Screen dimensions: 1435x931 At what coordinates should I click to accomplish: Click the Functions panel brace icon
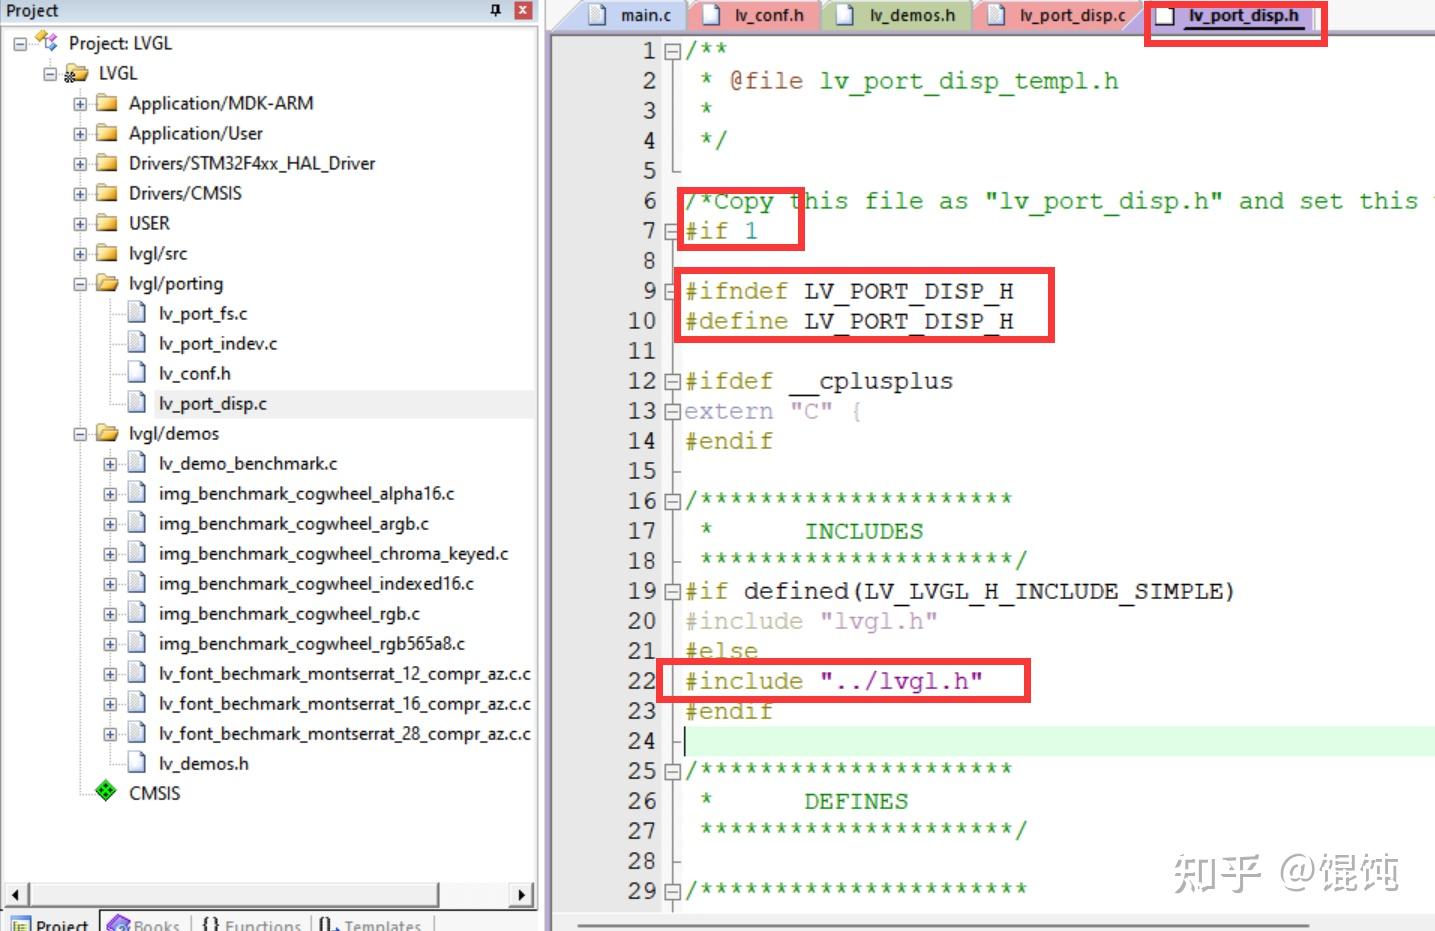pos(211,922)
